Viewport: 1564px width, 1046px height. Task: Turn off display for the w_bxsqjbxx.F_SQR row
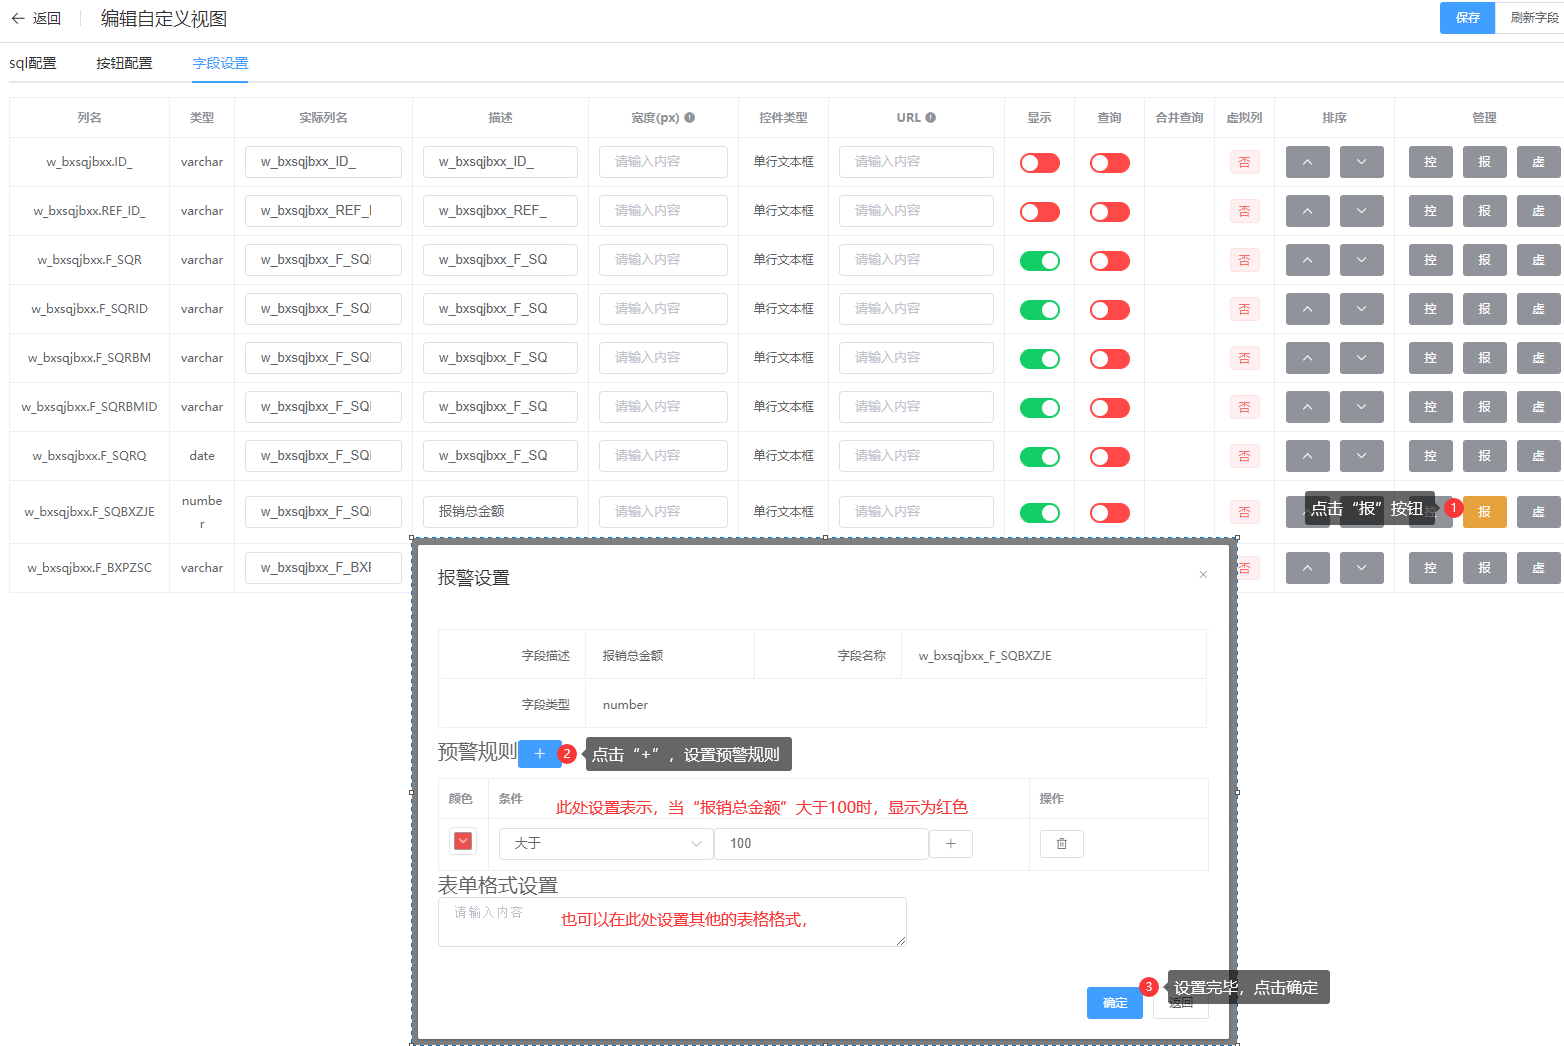[1039, 261]
